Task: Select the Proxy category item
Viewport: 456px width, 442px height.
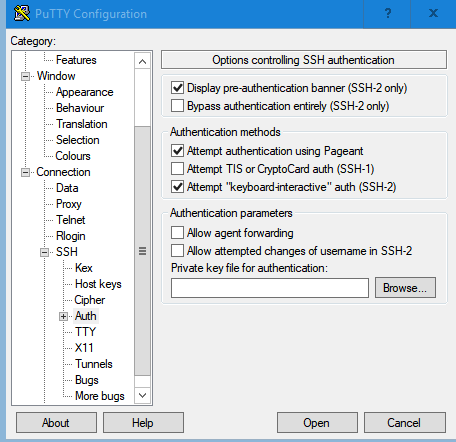Action: (x=69, y=204)
